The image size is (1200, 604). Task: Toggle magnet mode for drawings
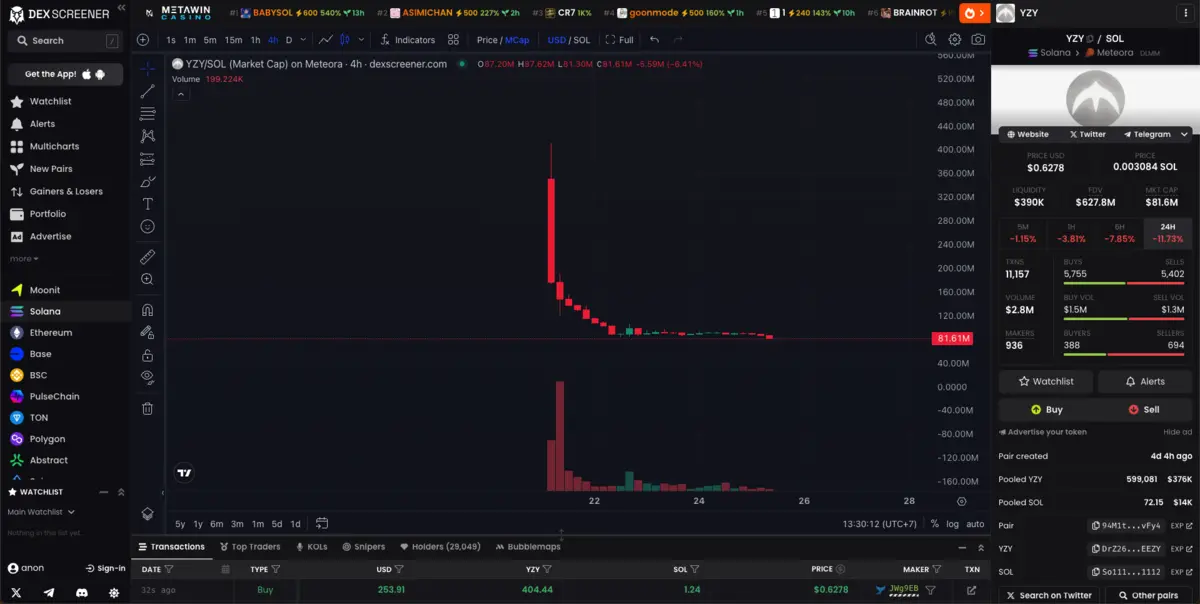coord(147,310)
